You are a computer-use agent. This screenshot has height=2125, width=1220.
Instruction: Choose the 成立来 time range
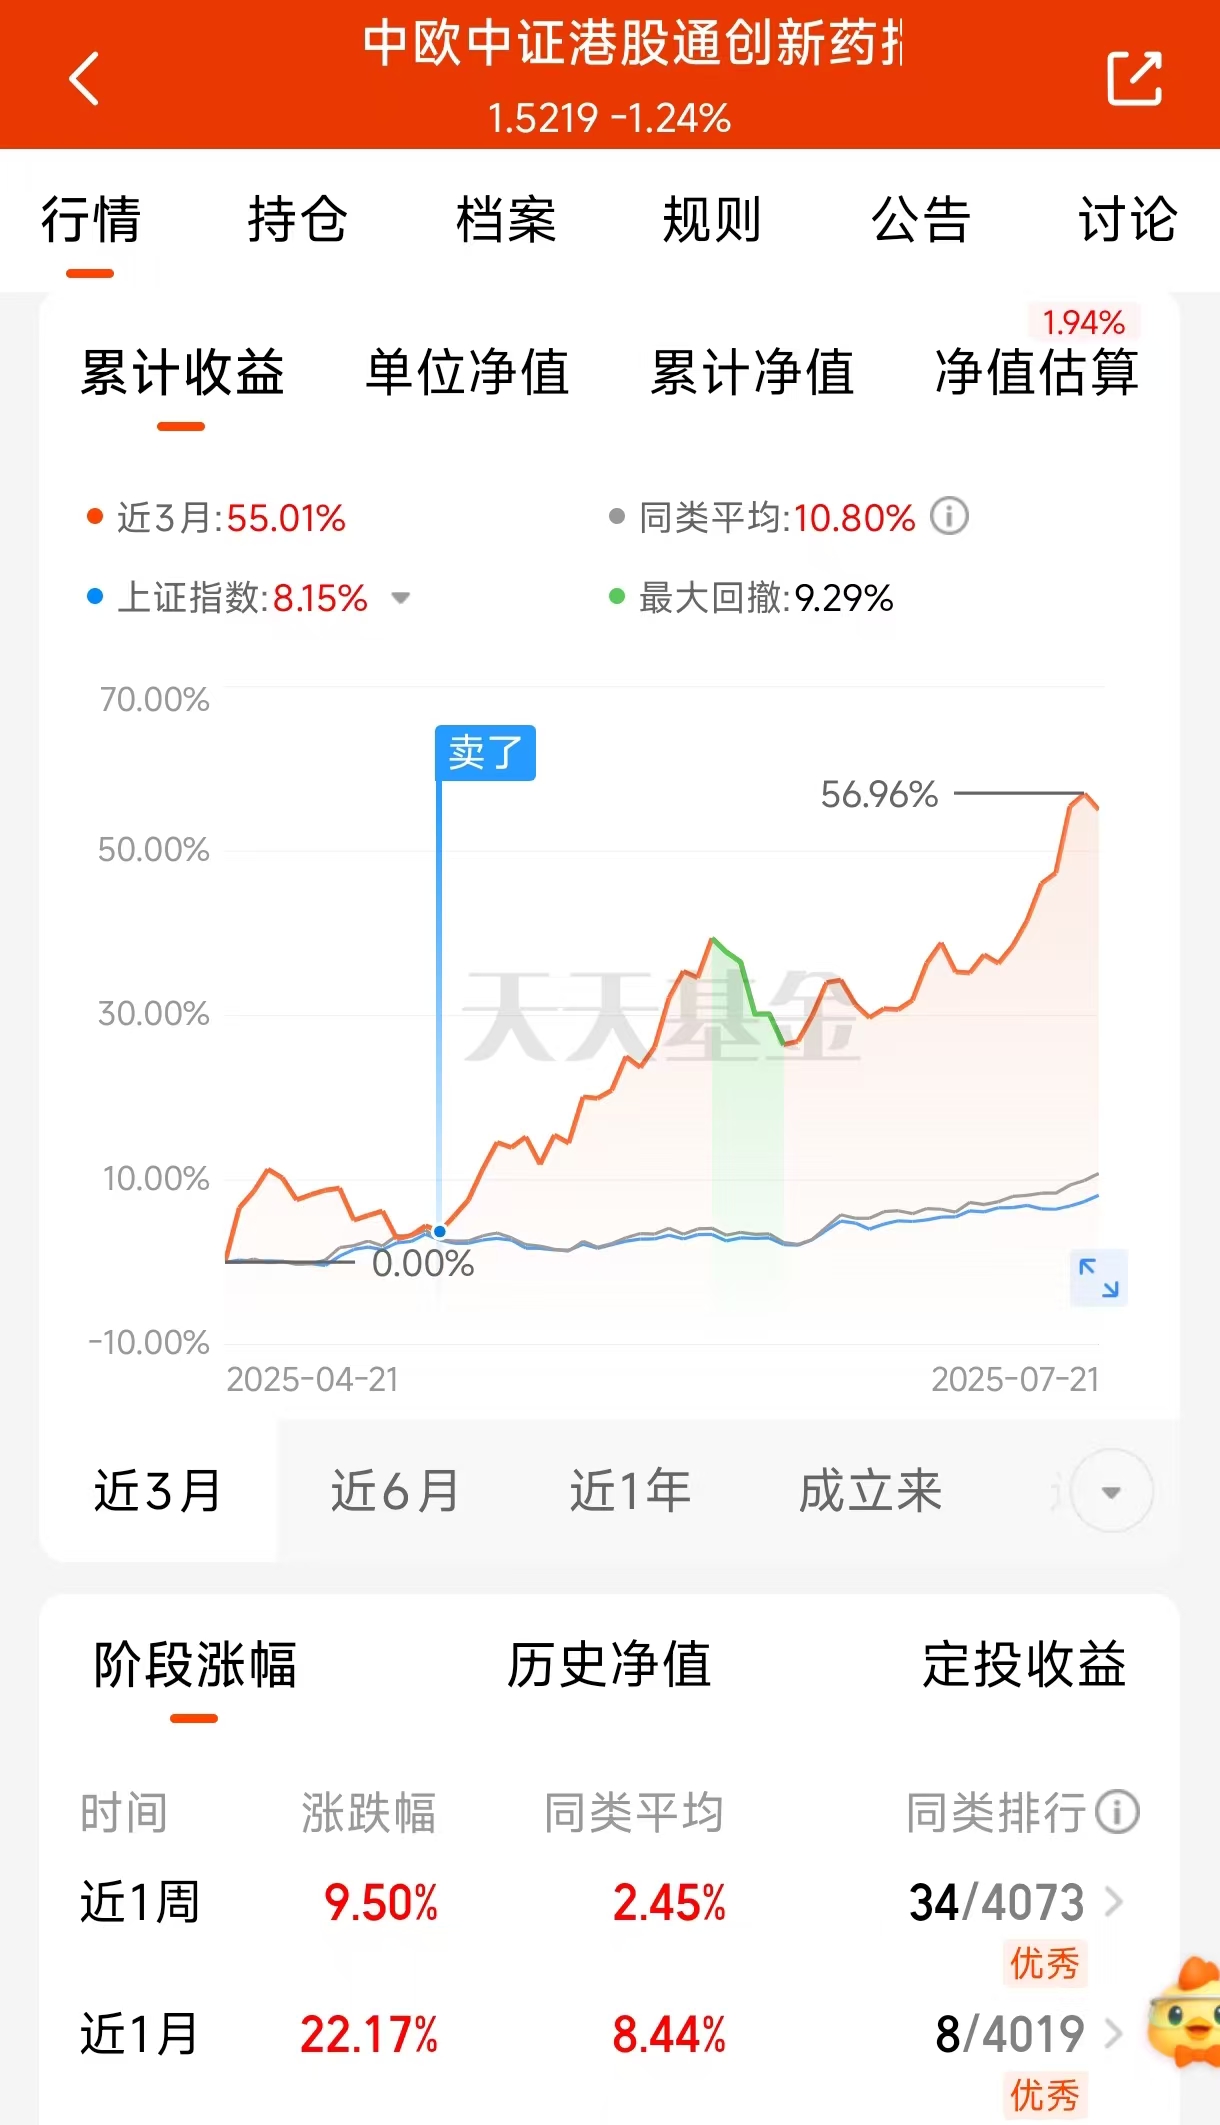(x=870, y=1491)
